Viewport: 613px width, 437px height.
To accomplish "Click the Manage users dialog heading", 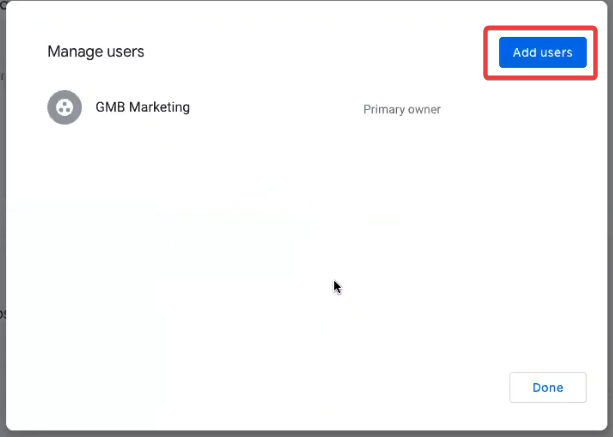I will [x=96, y=52].
